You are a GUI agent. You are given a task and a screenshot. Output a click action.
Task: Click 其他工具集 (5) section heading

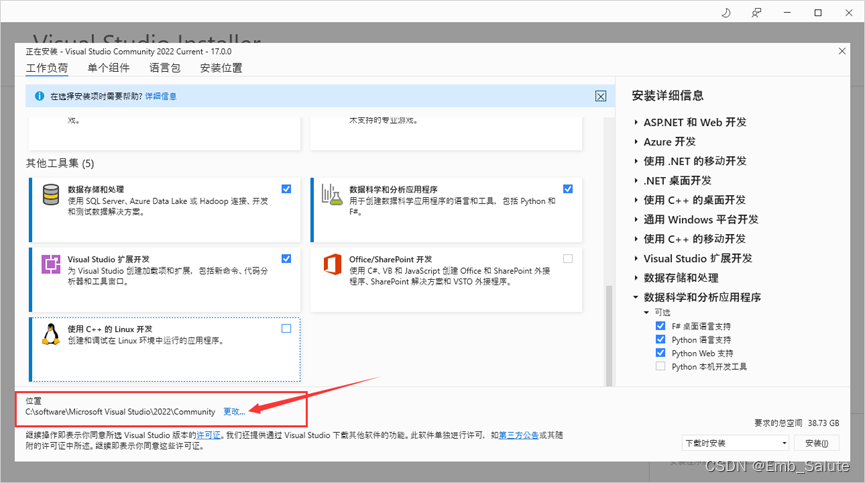(60, 163)
